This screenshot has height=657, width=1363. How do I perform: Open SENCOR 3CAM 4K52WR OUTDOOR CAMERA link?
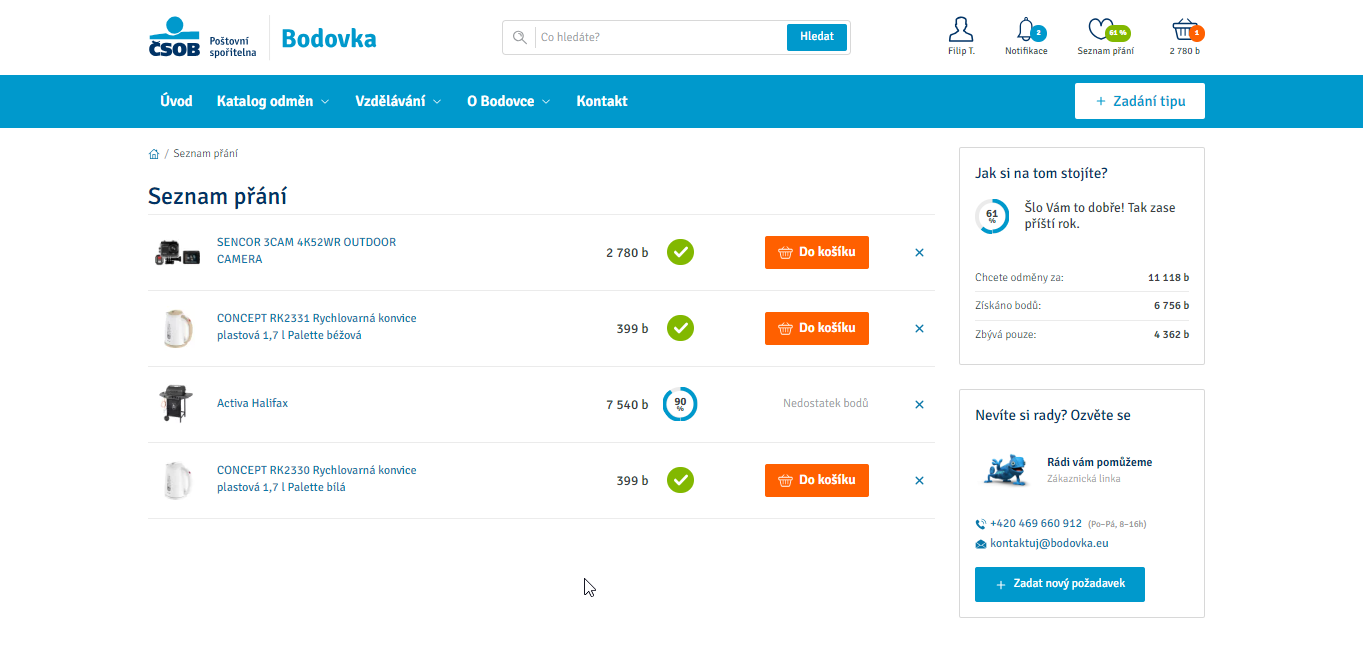306,251
